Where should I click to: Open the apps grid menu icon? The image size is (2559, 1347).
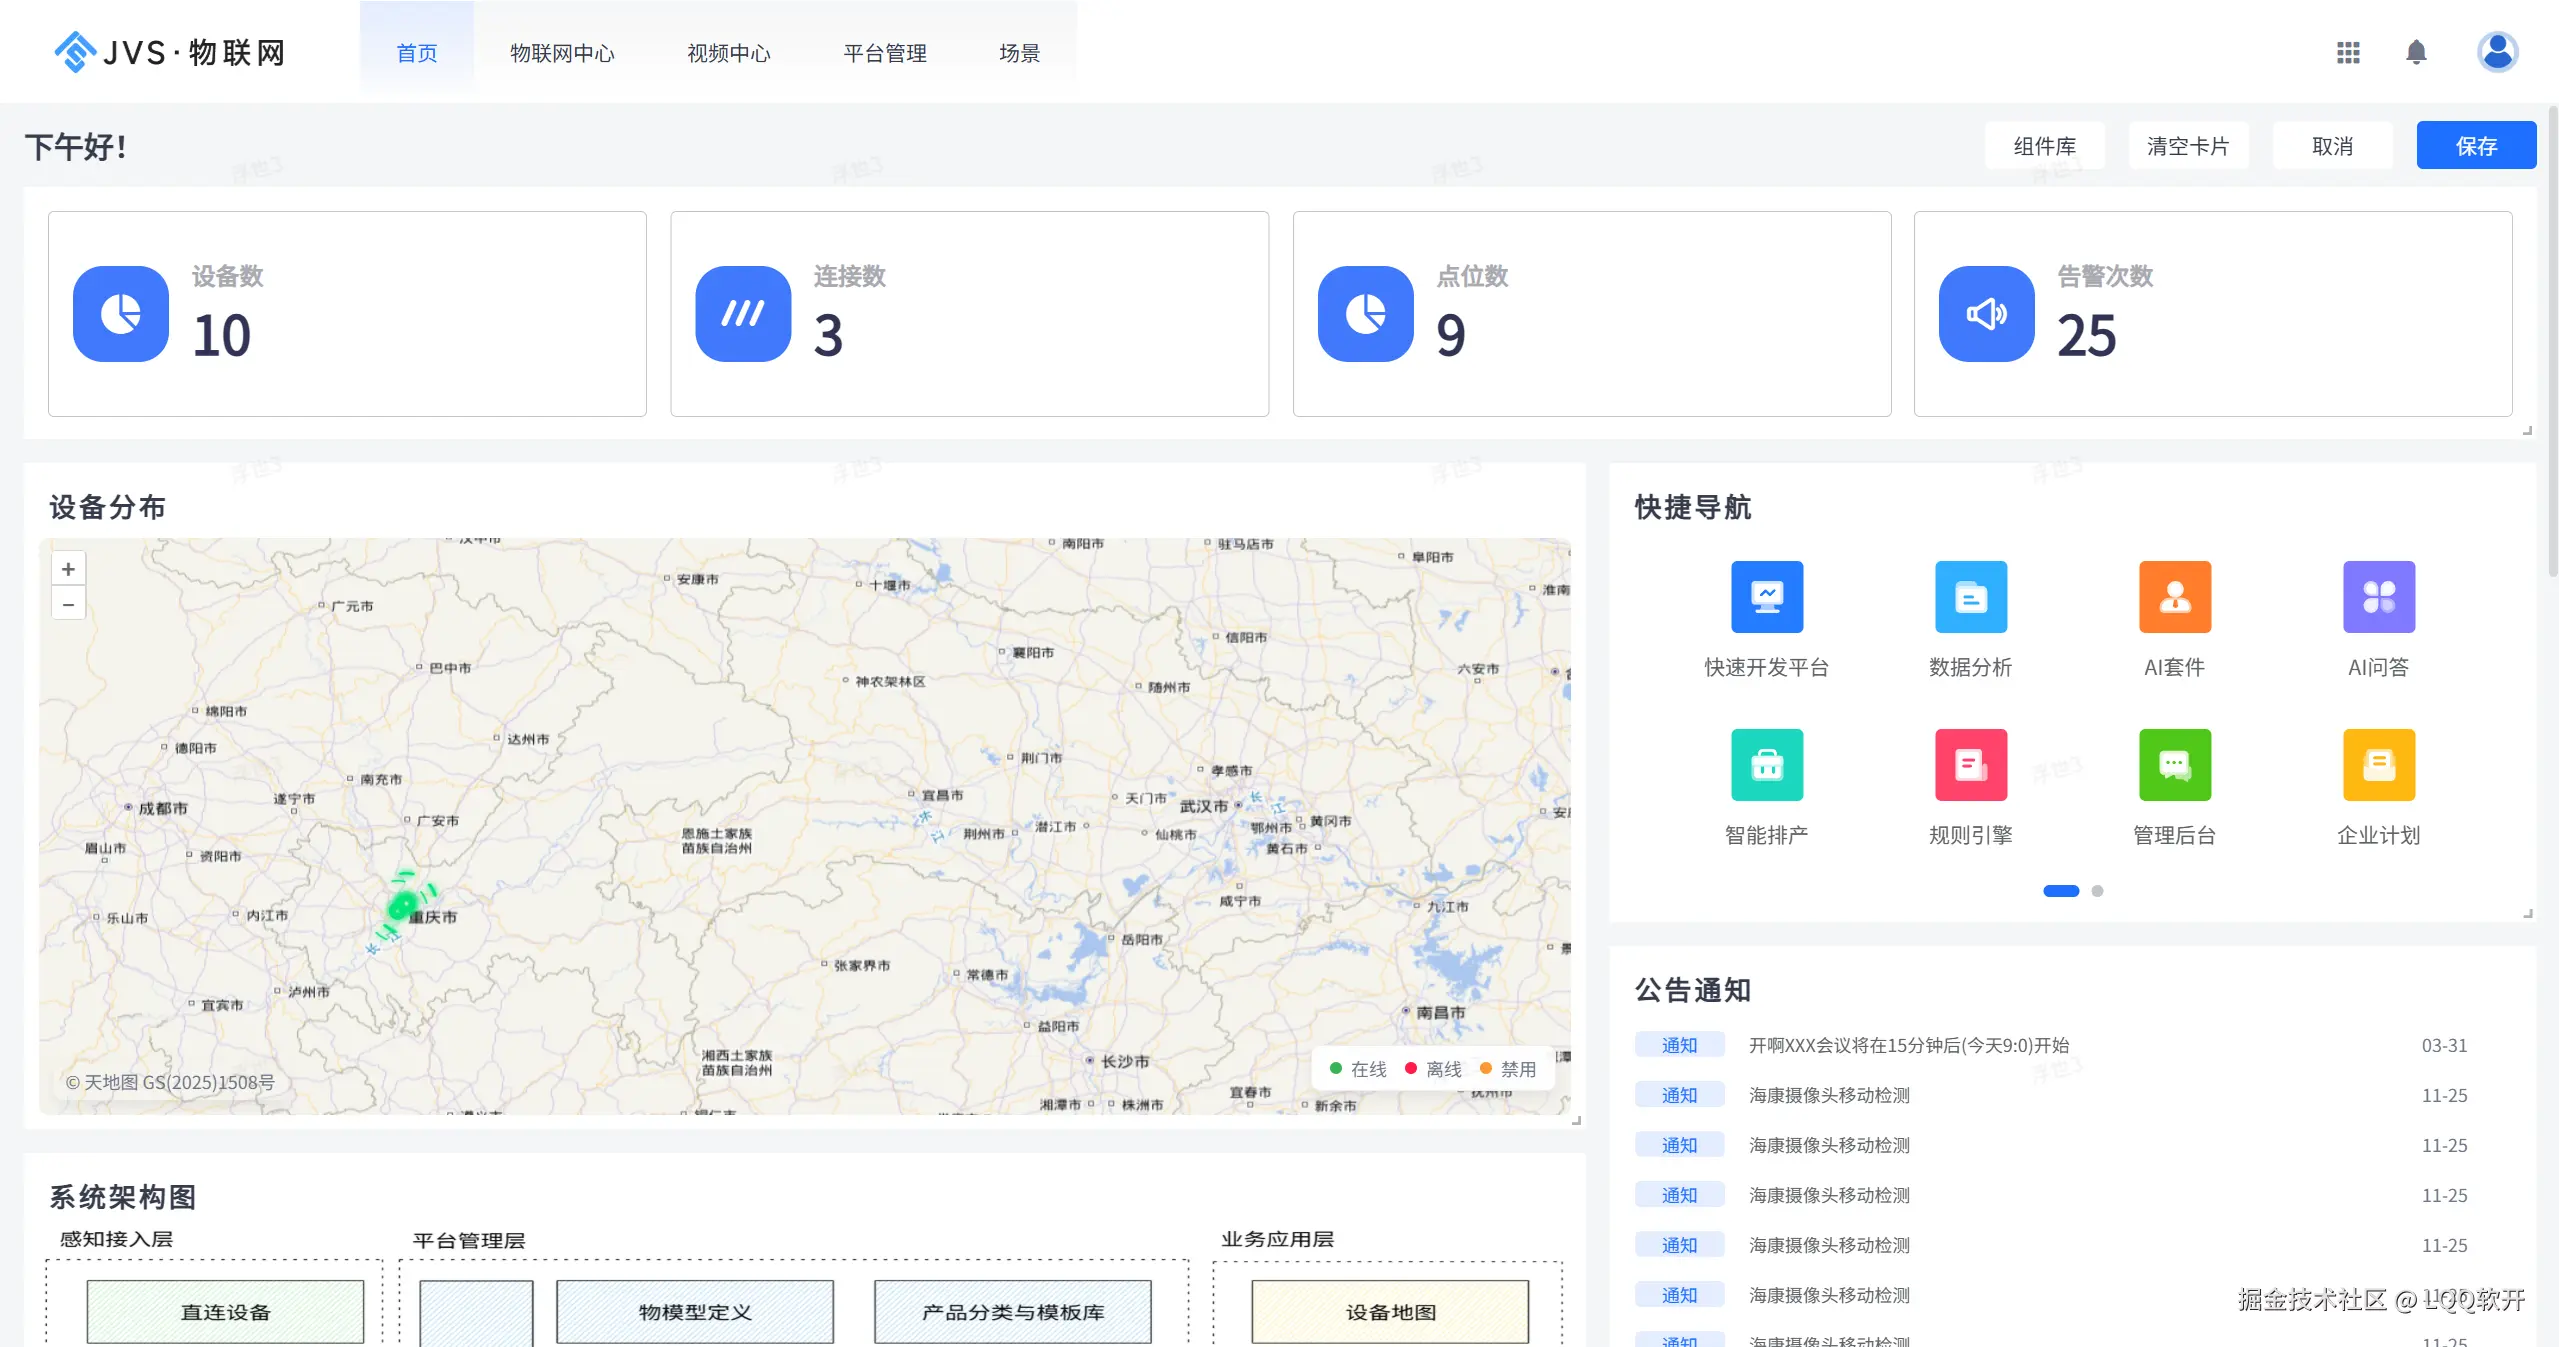(x=2347, y=52)
